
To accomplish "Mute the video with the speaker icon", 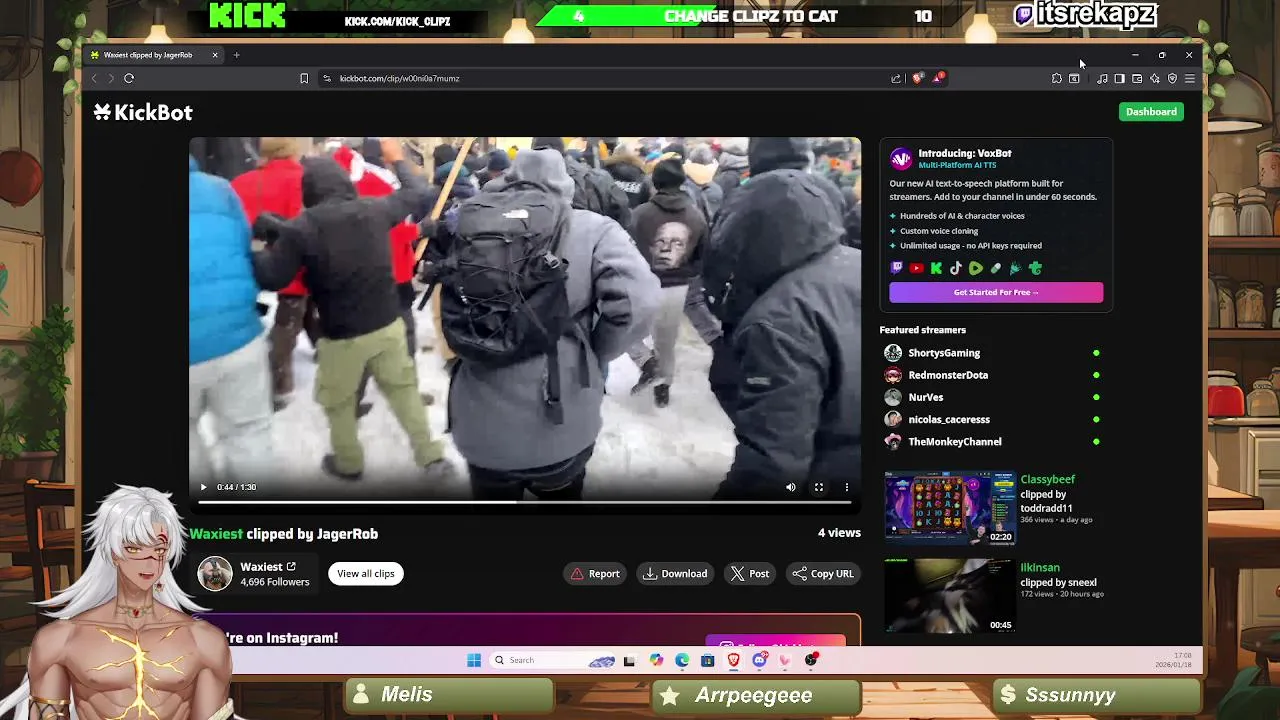I will click(x=791, y=487).
